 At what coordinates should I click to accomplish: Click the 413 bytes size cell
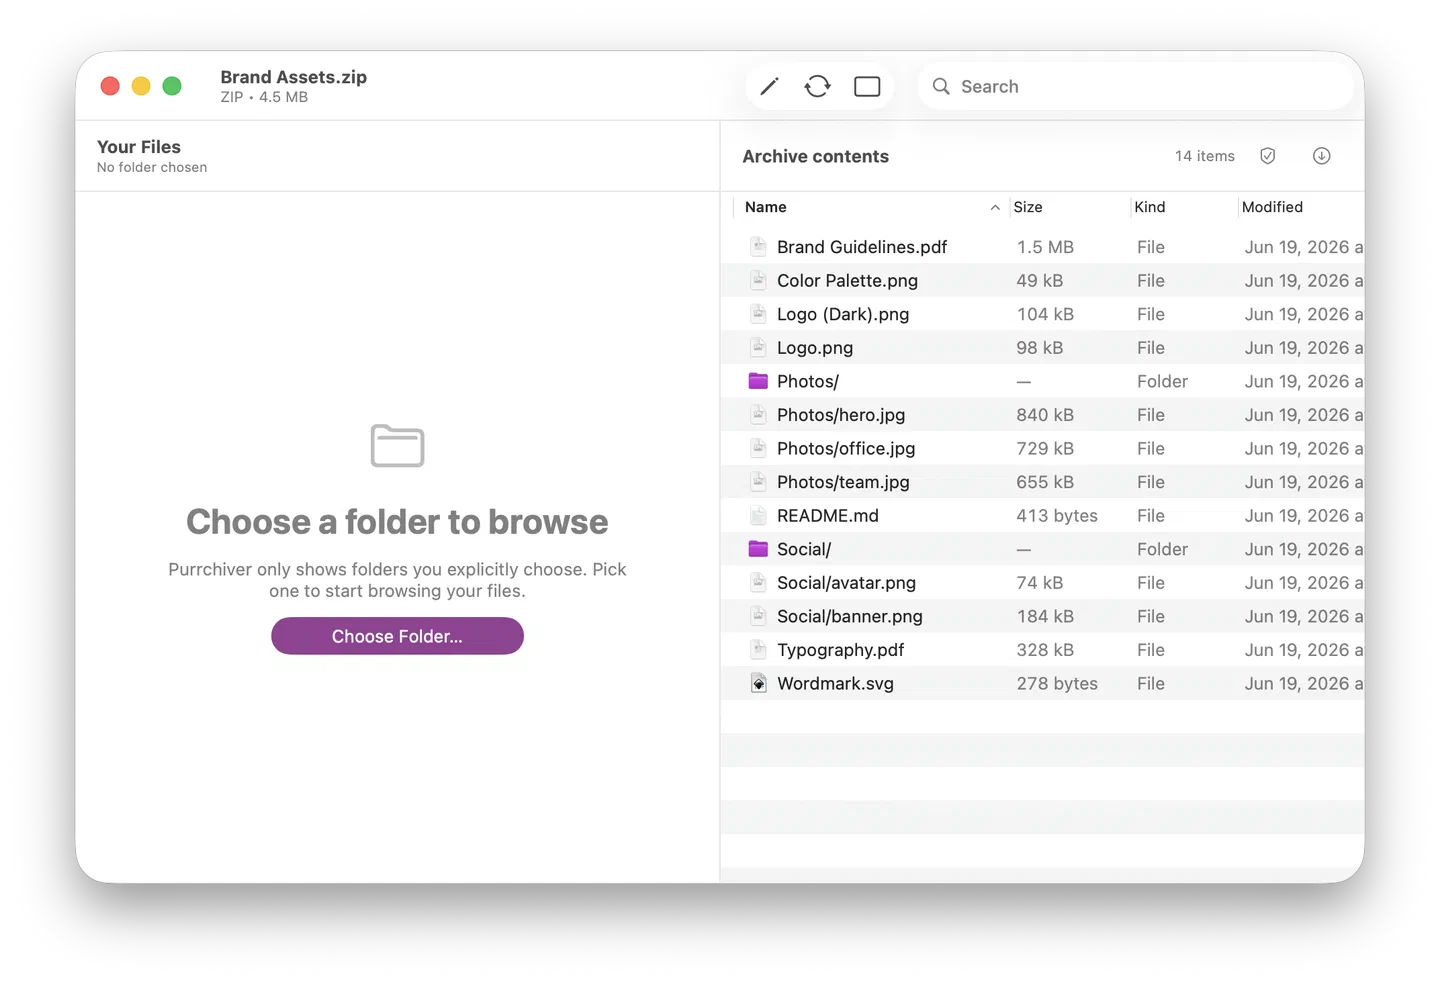[x=1057, y=516]
